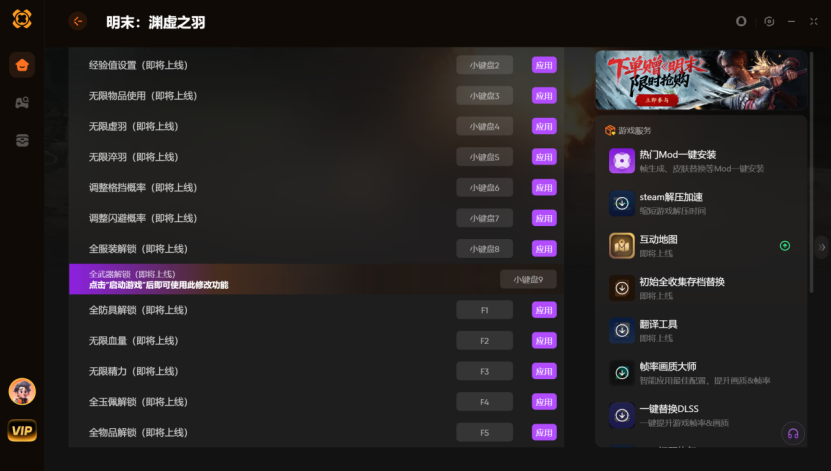Click the green status icon beside 互动地图
This screenshot has width=831, height=471.
click(785, 245)
